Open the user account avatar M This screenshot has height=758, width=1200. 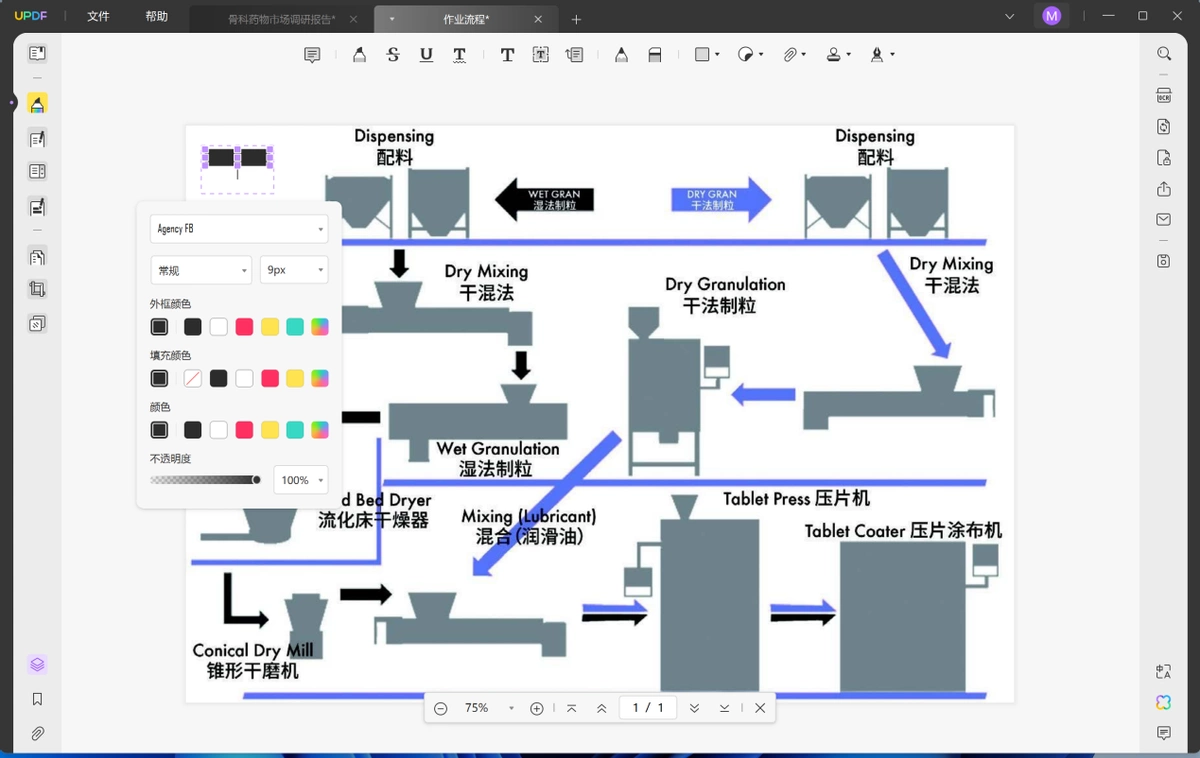(x=1051, y=16)
